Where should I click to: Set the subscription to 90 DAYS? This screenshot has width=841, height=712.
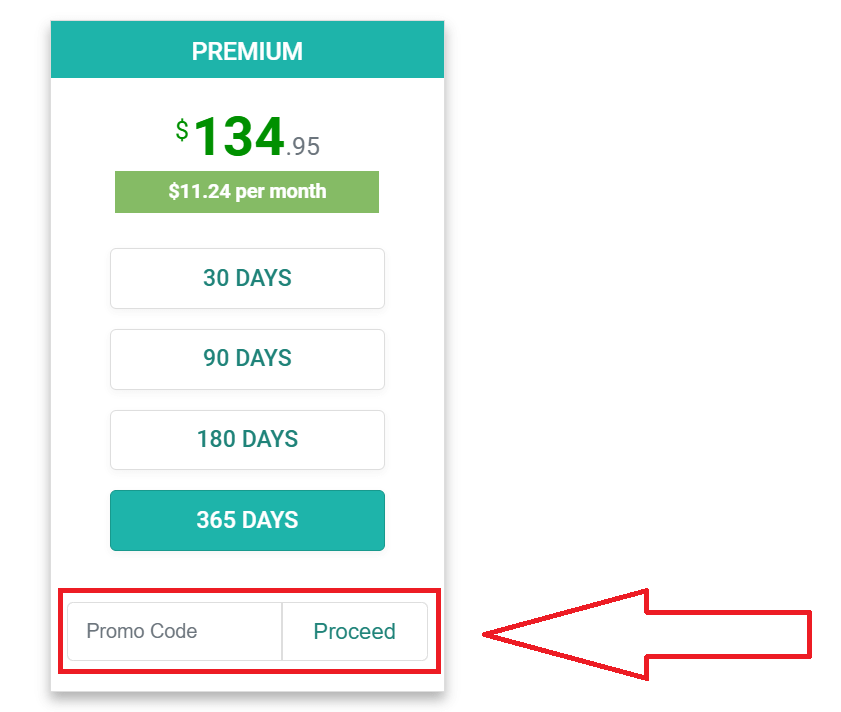click(x=247, y=359)
